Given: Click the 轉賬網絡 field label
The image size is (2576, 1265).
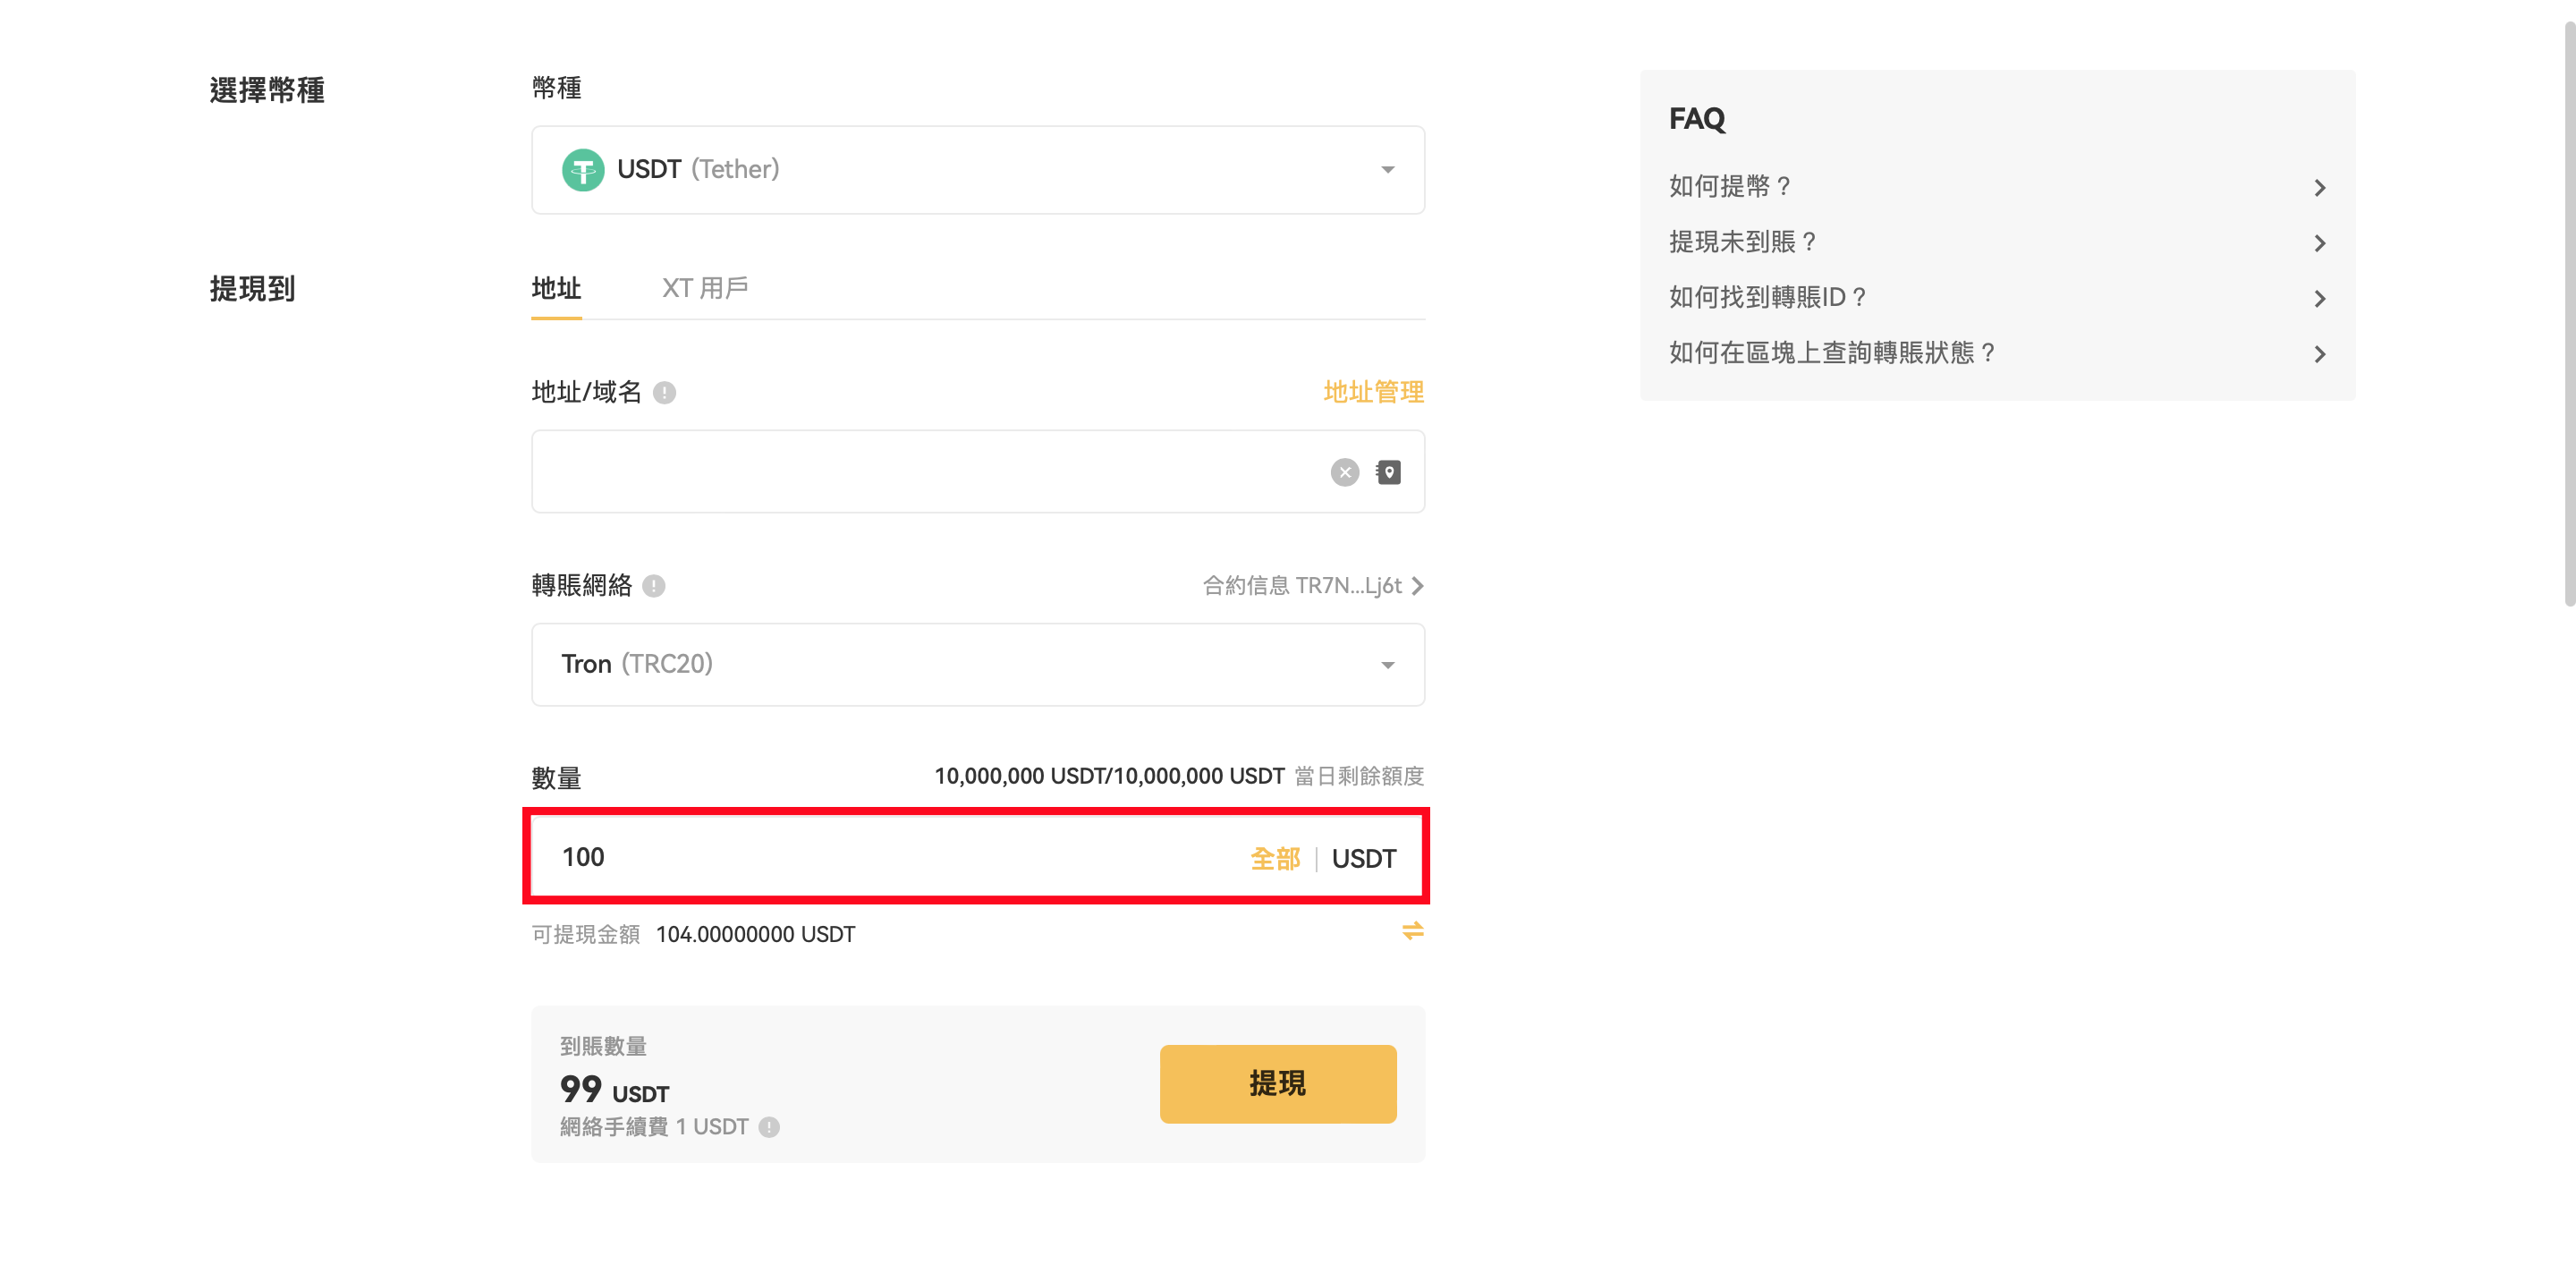Looking at the screenshot, I should point(581,585).
